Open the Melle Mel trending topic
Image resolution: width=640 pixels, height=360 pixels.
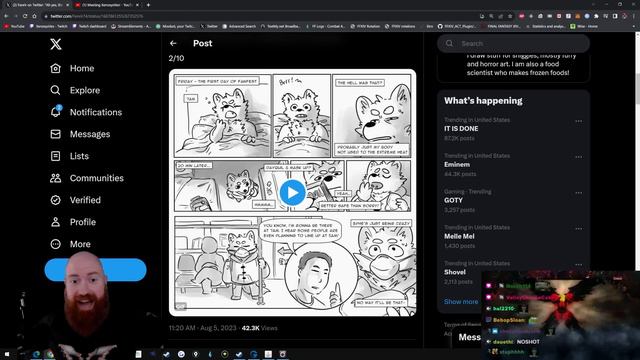tap(459, 236)
